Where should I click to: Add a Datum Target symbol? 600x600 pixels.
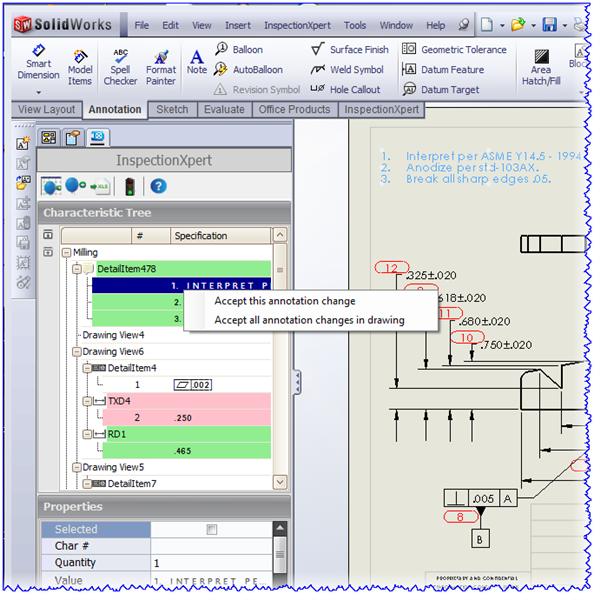click(440, 90)
